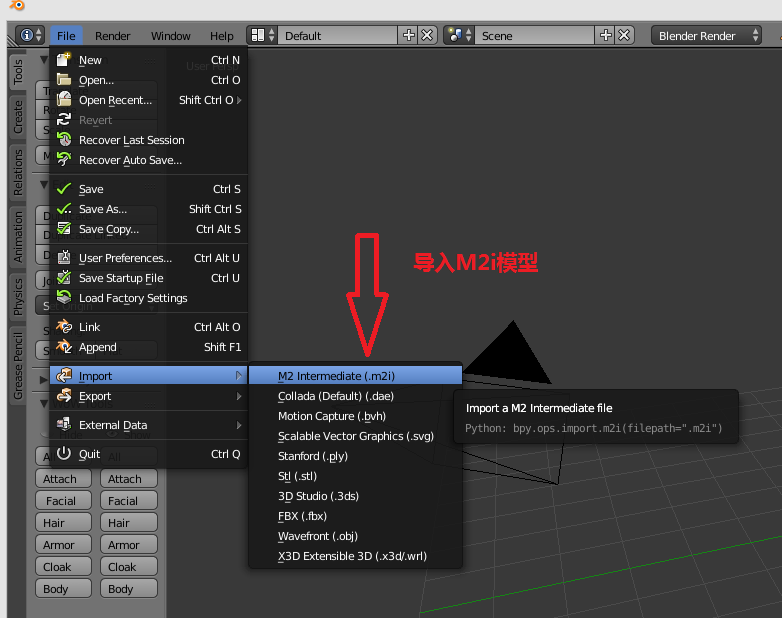Click the Load Factory Settings icon
Image resolution: width=782 pixels, height=618 pixels.
pos(64,297)
